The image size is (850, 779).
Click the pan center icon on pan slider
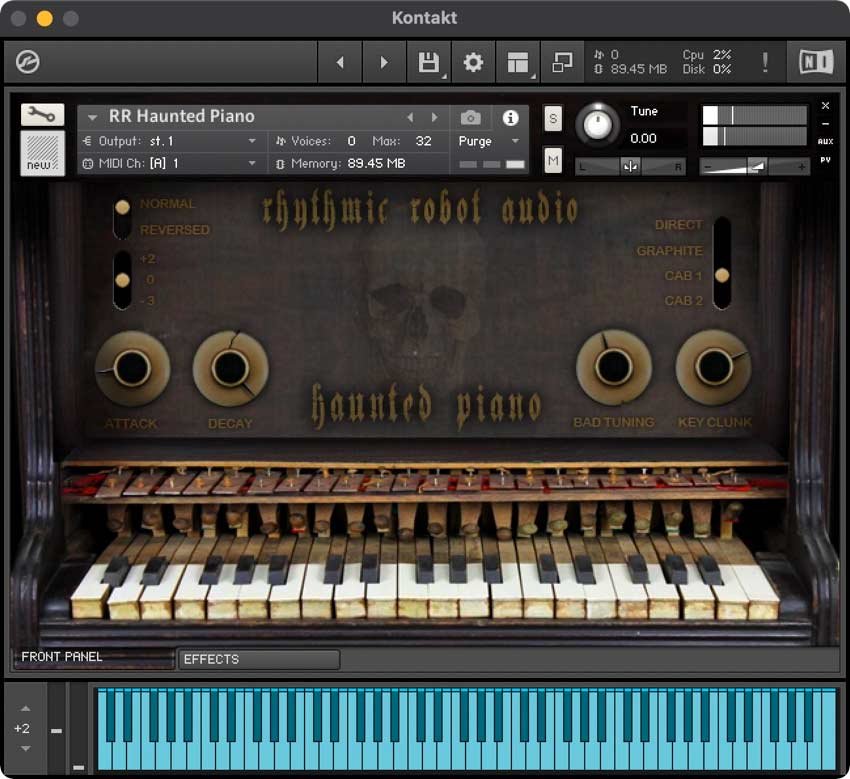pyautogui.click(x=630, y=167)
